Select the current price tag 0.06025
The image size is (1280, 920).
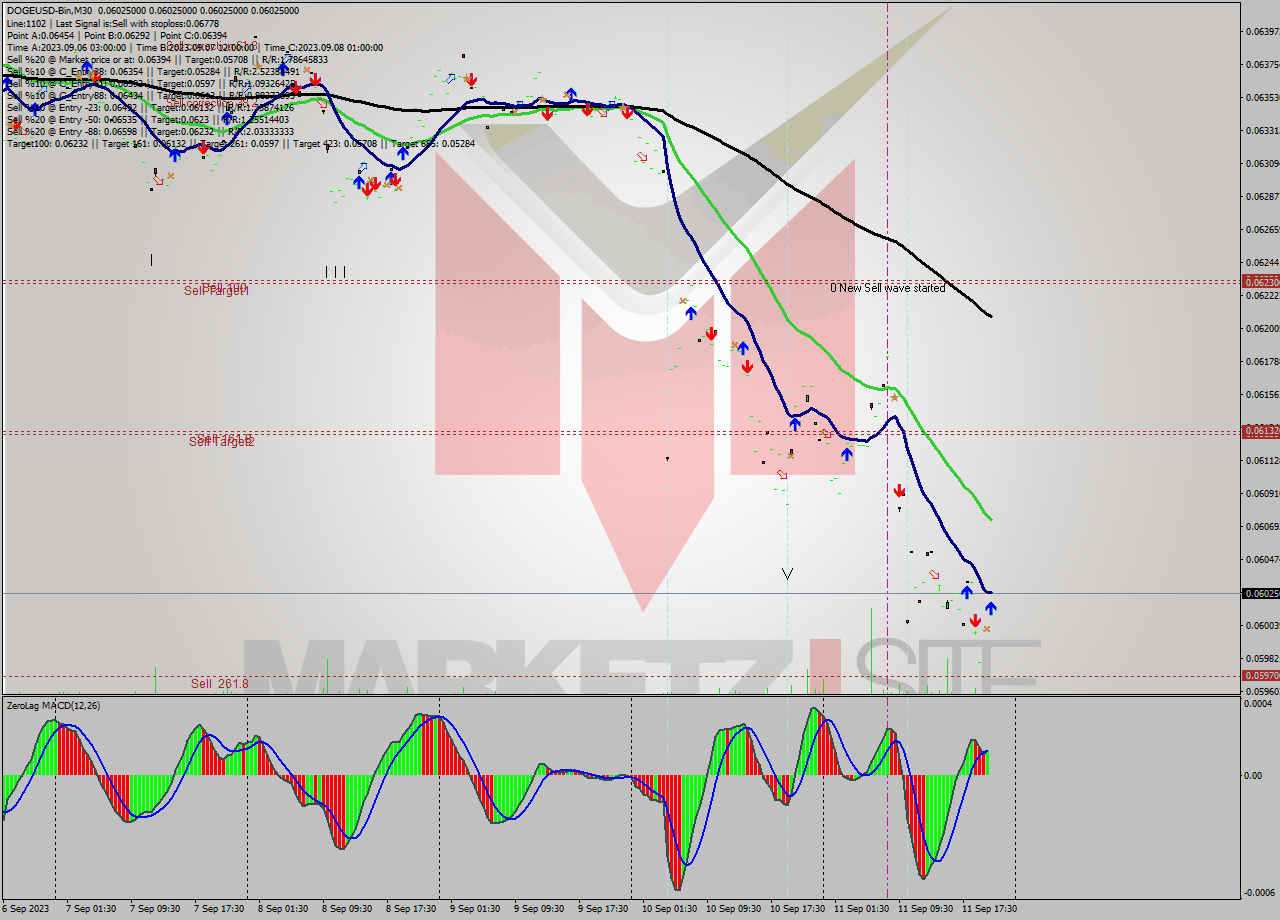[x=1260, y=593]
